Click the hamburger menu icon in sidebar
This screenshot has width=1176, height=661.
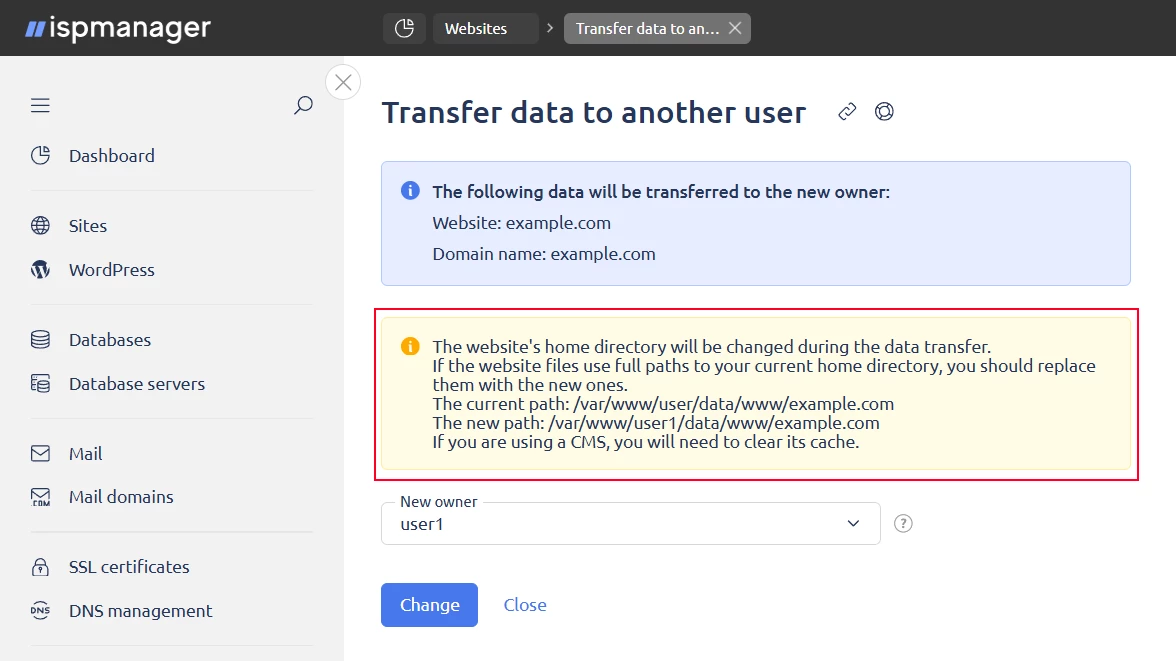click(40, 106)
